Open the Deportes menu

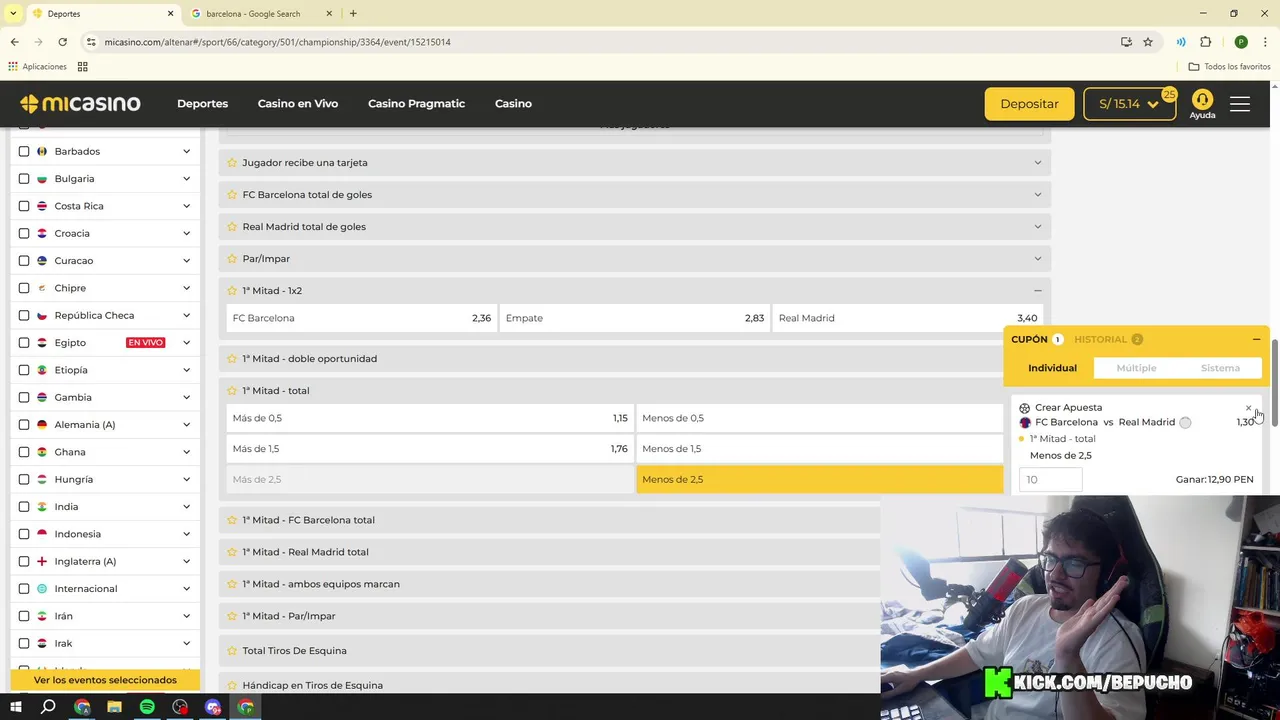click(x=202, y=104)
